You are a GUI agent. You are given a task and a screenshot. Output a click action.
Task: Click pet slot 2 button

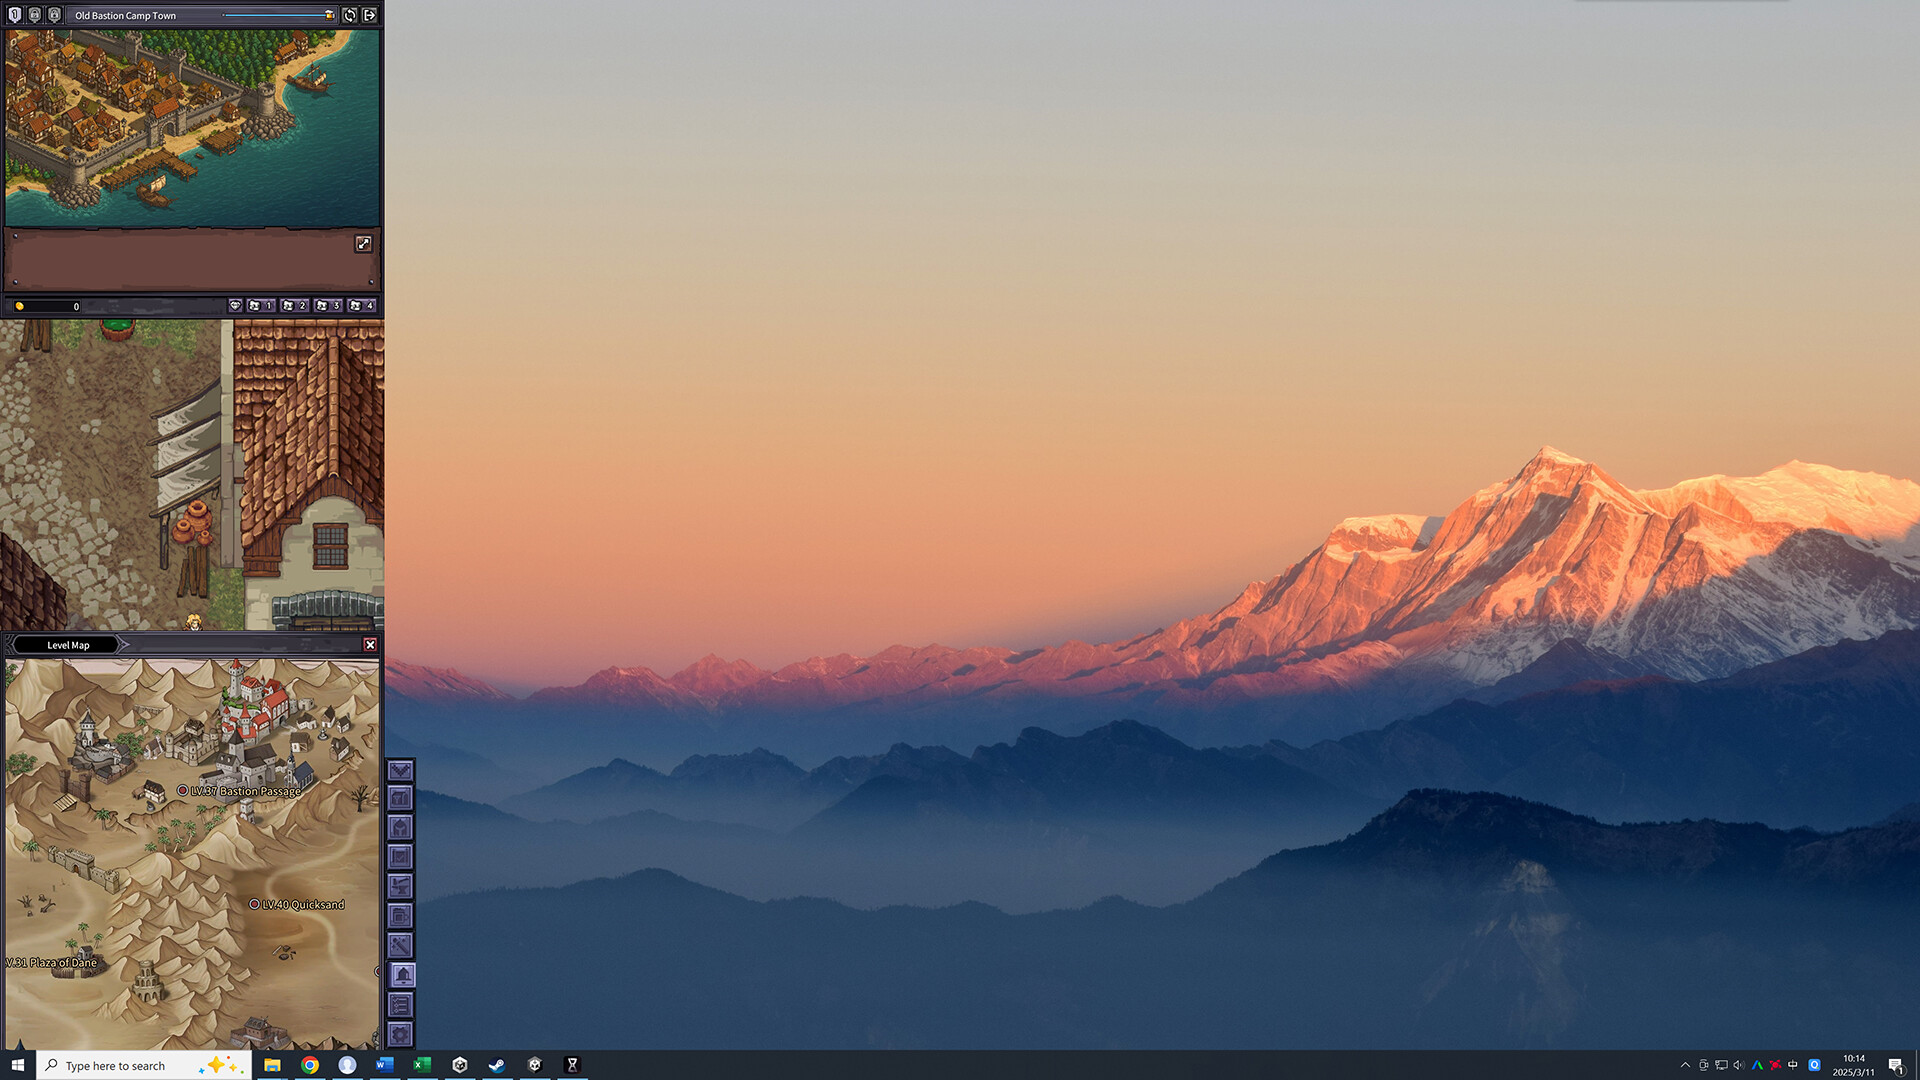294,306
